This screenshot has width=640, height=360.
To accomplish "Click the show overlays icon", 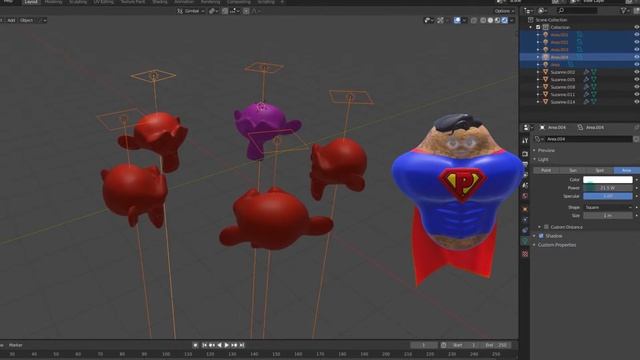I will click(458, 20).
